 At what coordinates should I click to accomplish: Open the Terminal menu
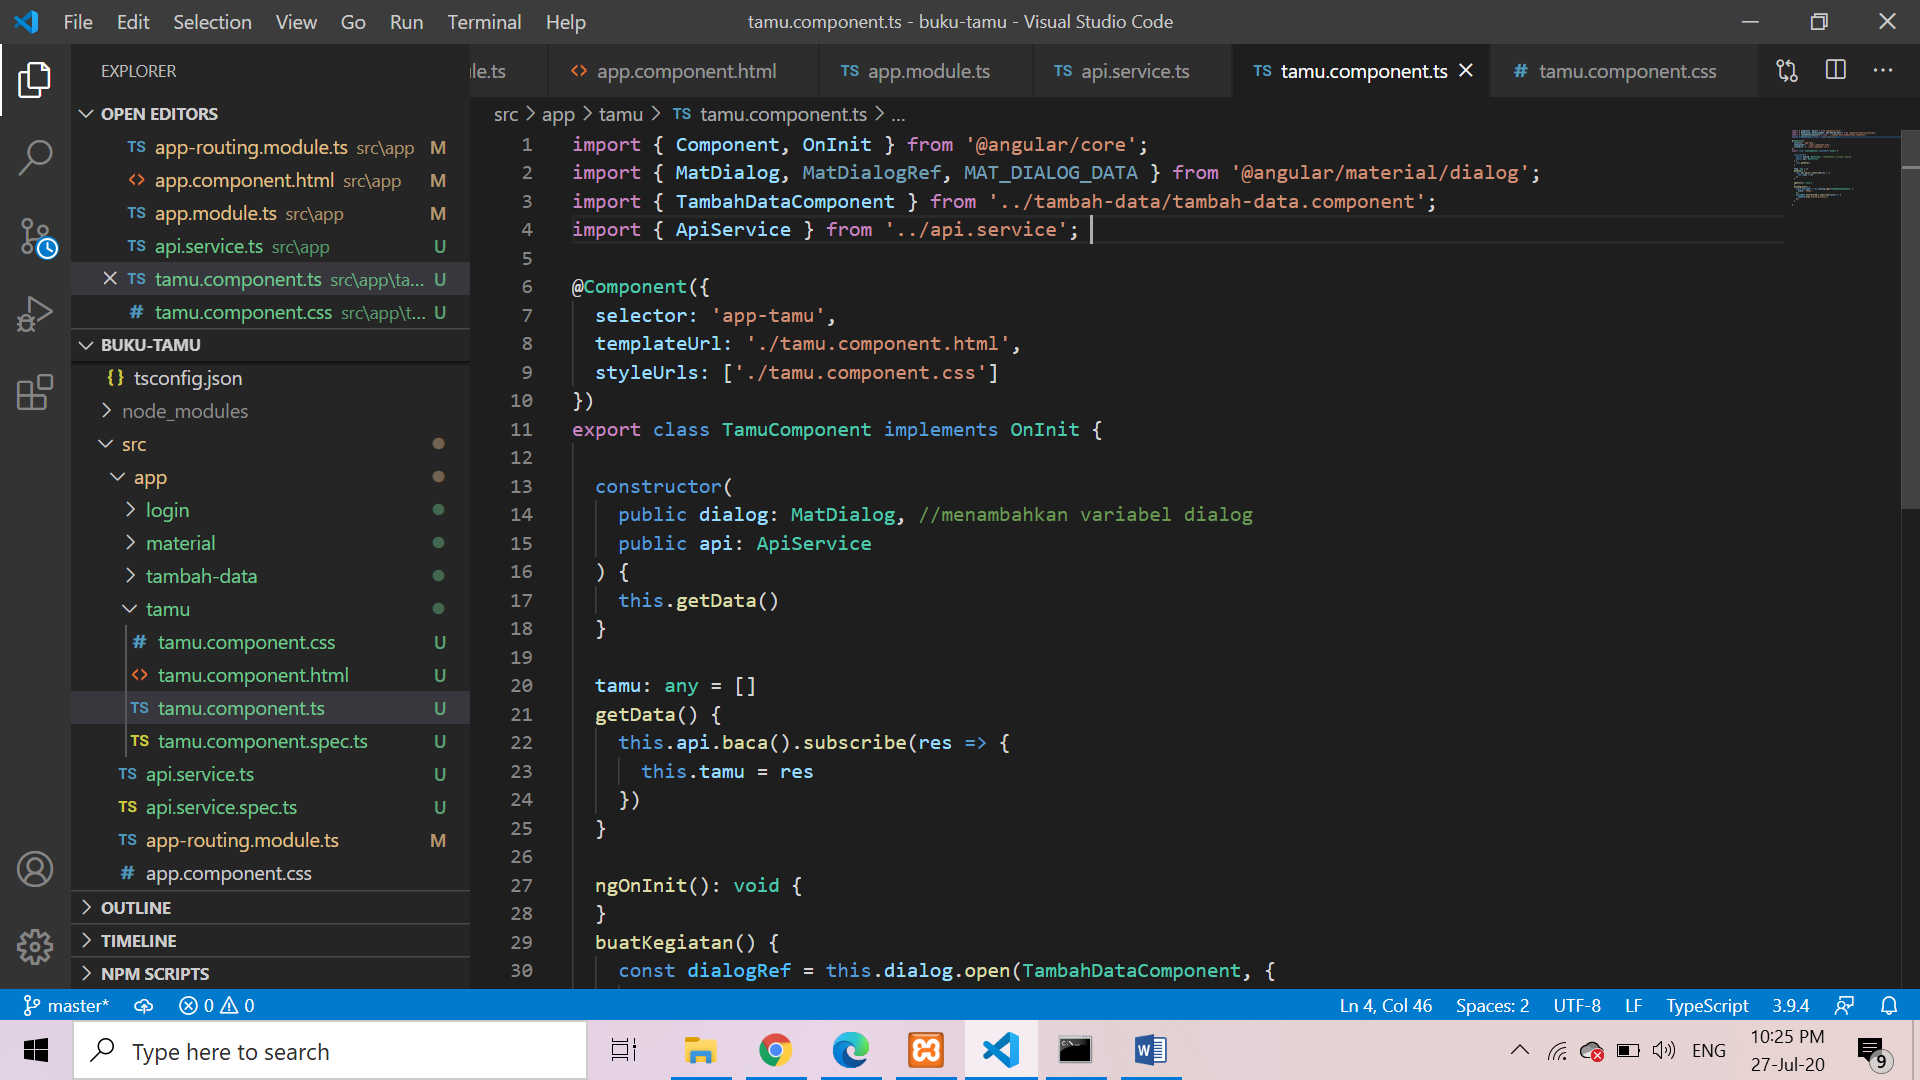(483, 22)
